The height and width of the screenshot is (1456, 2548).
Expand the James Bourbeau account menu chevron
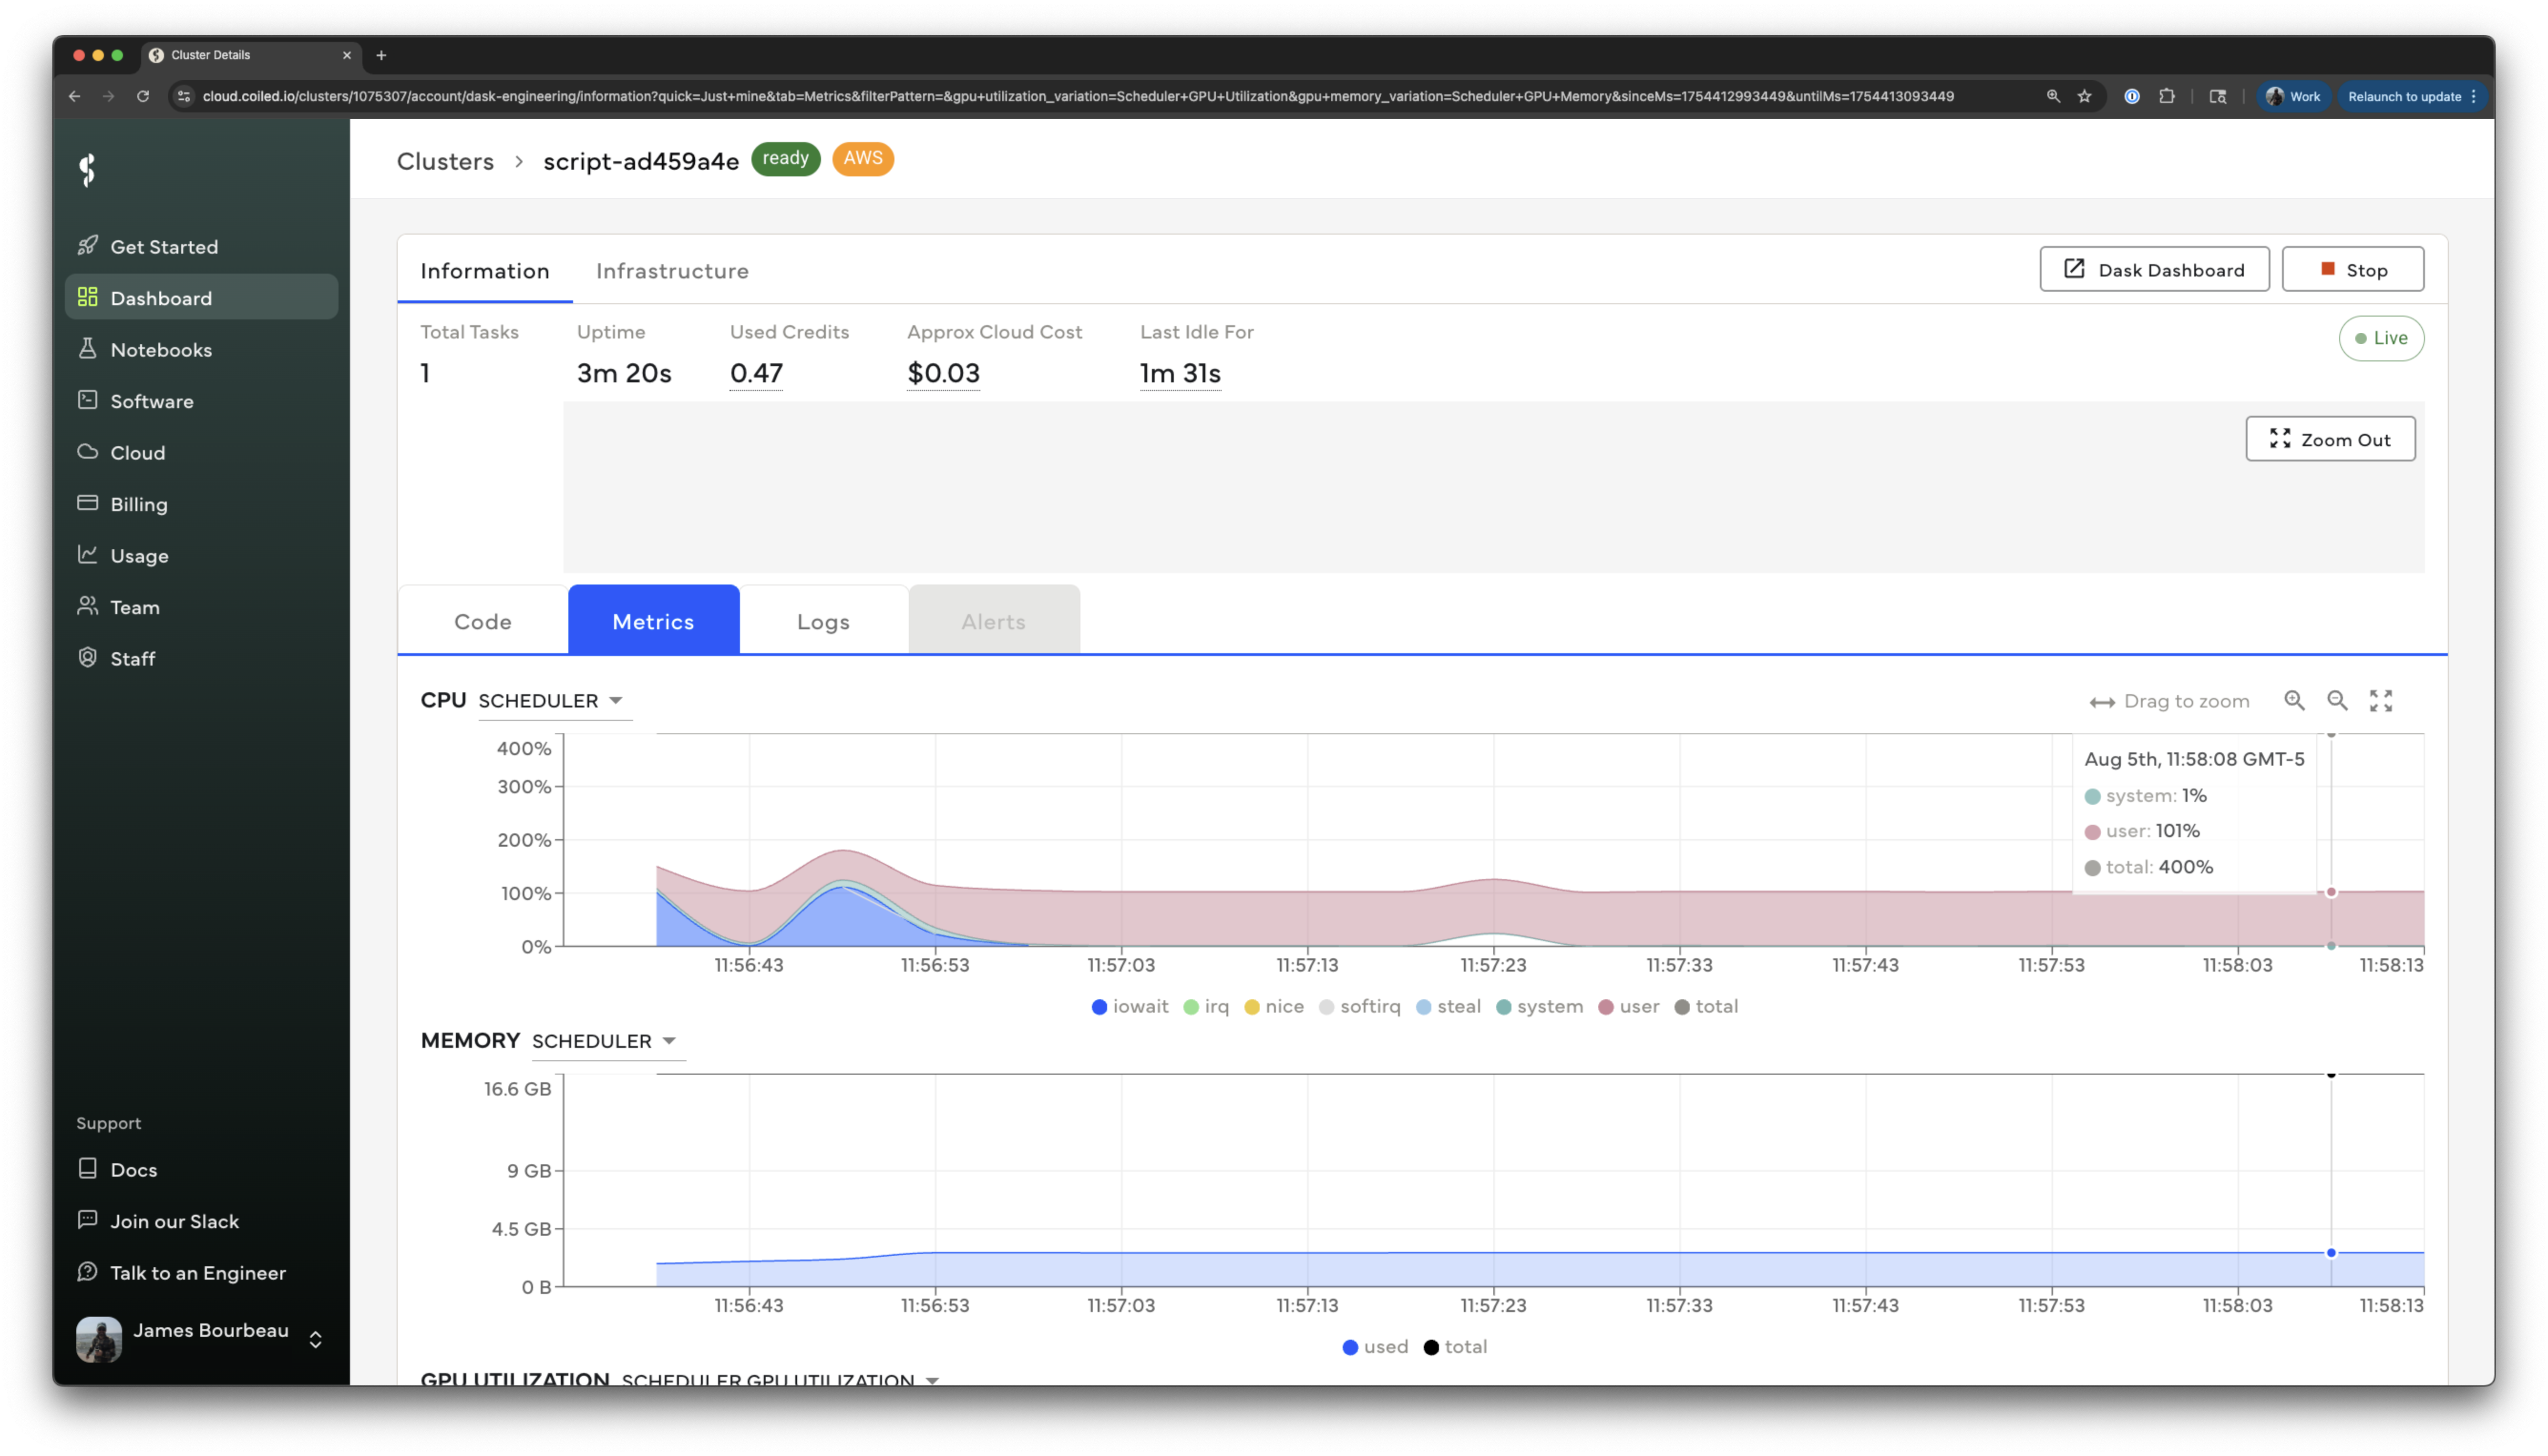316,1339
